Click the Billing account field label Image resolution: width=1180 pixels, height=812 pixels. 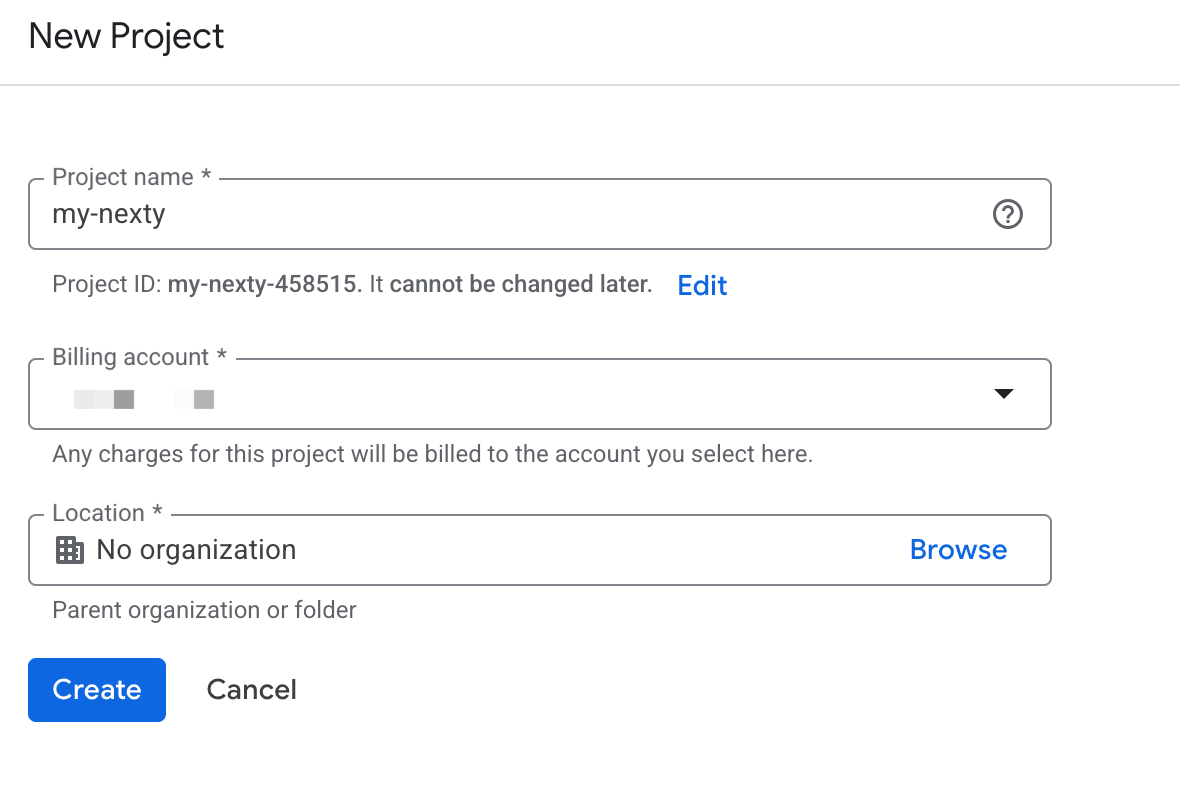139,357
